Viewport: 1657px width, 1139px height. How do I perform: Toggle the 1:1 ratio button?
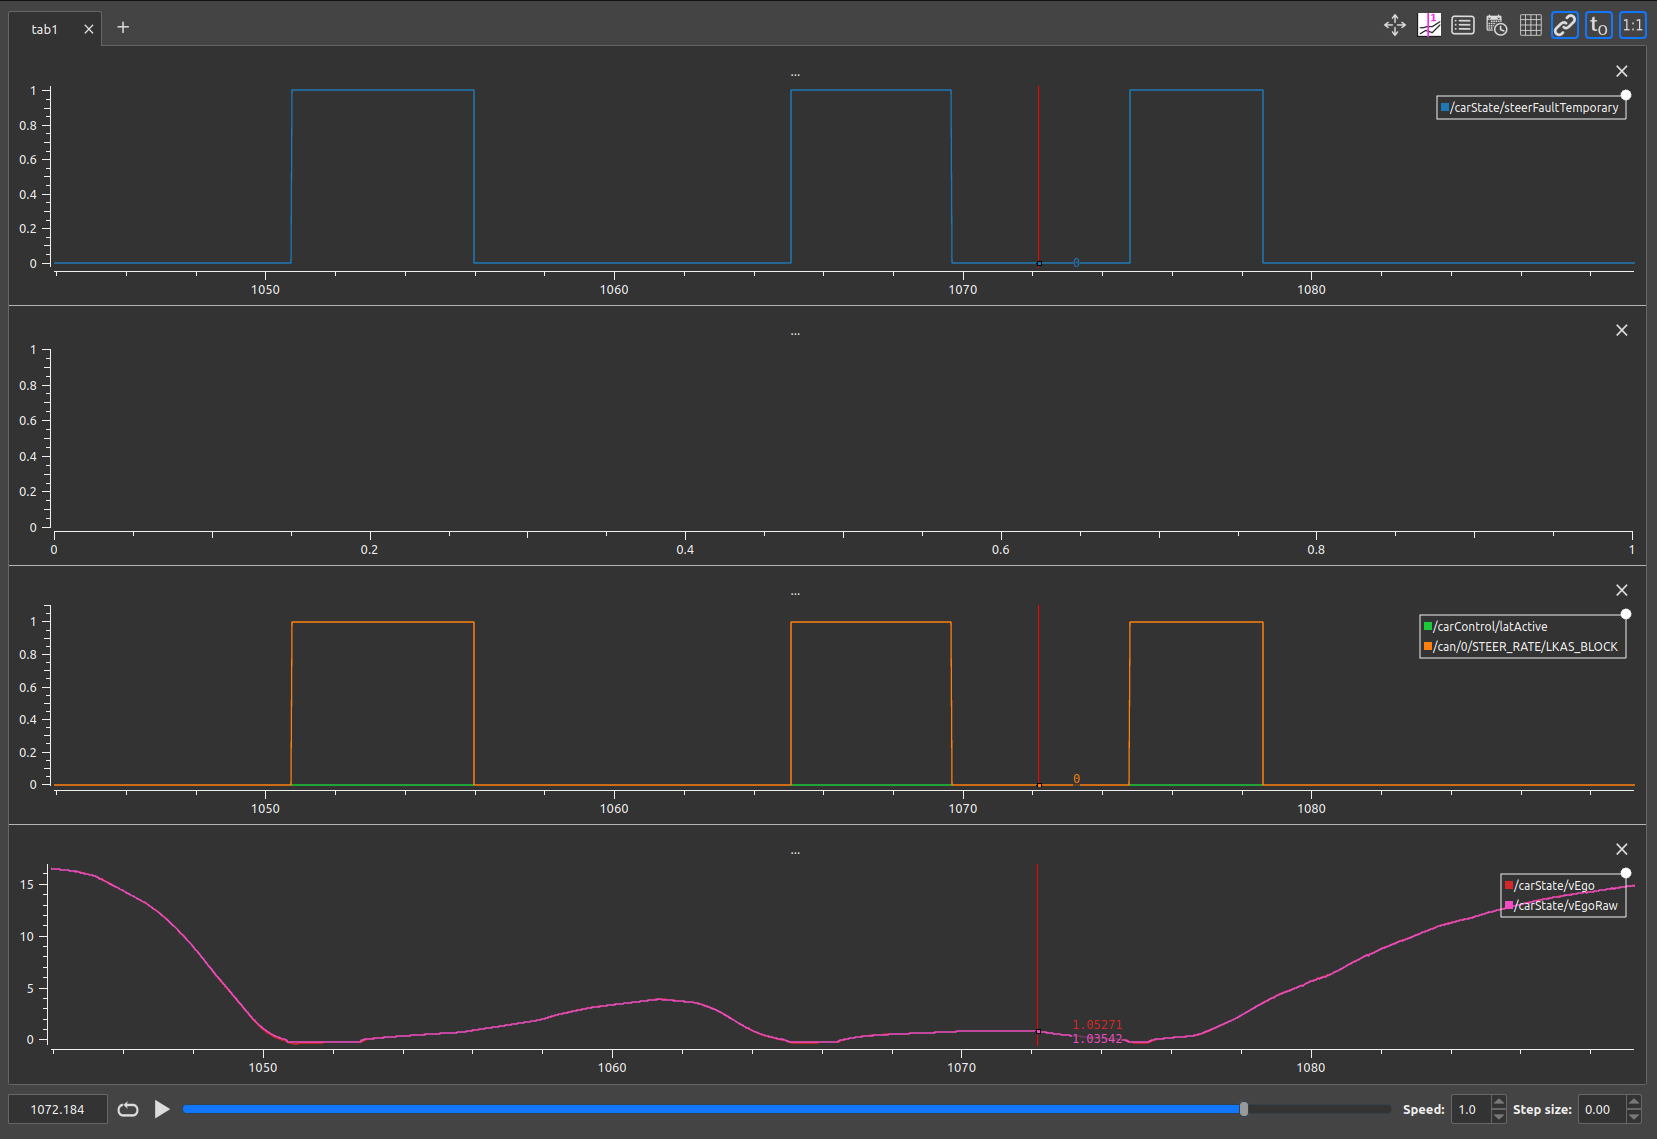click(x=1633, y=26)
